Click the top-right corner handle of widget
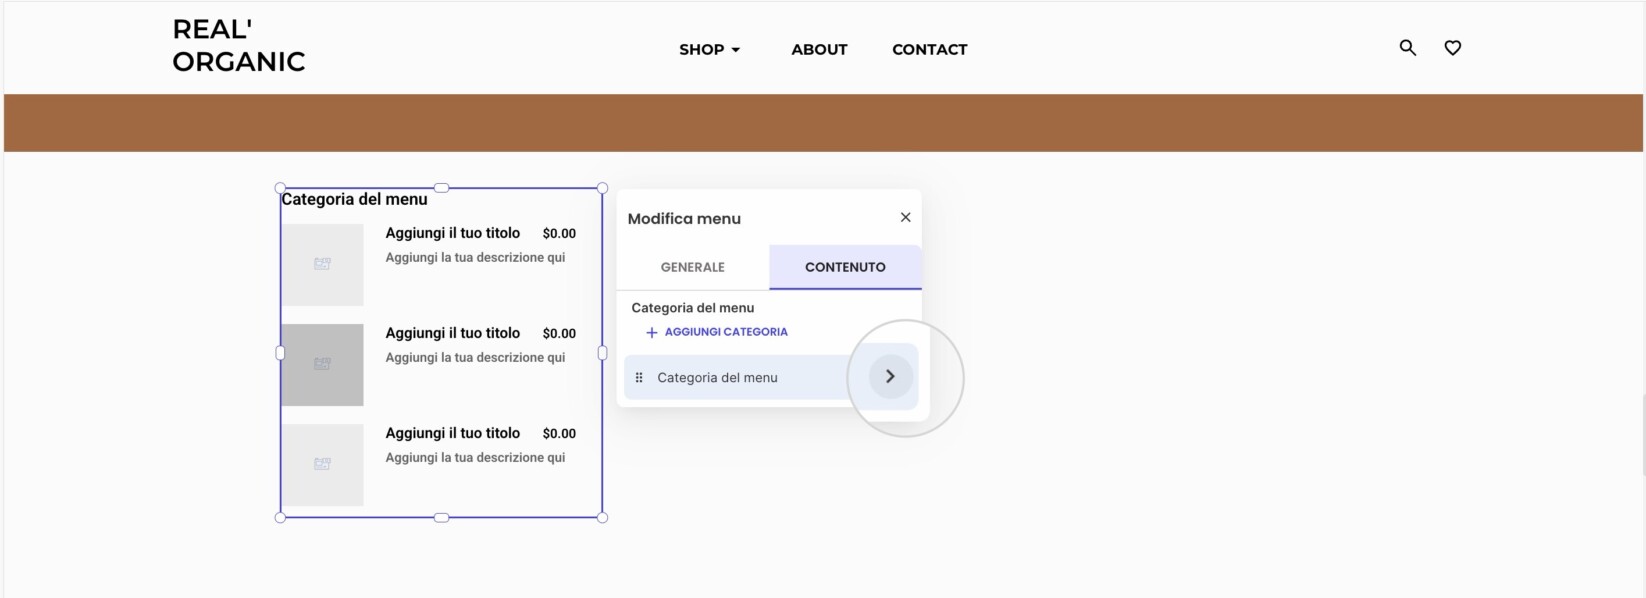This screenshot has width=1646, height=598. [602, 188]
